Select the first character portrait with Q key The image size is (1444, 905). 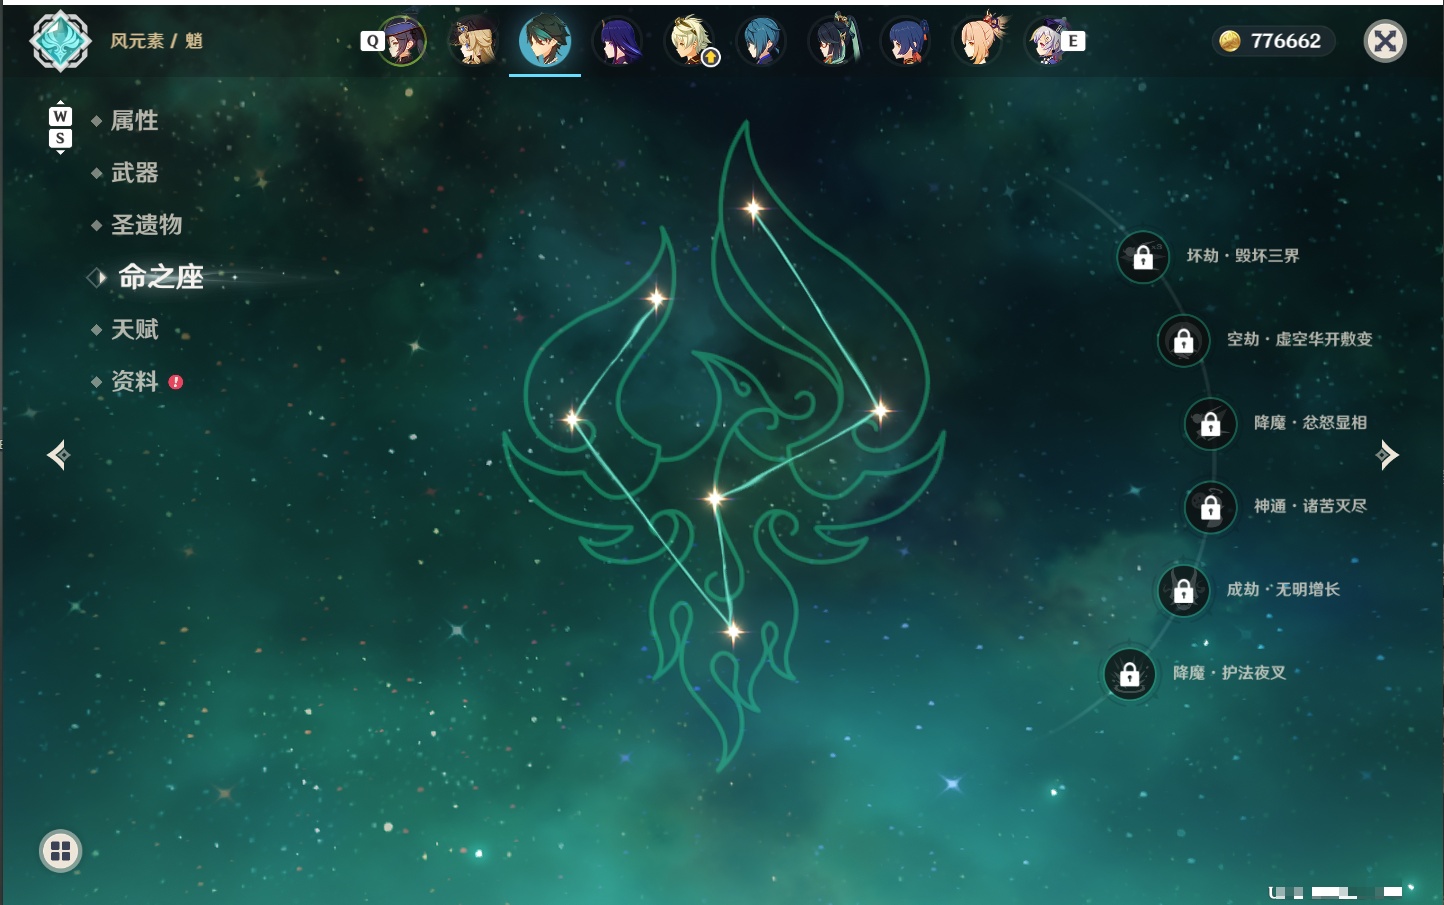pos(402,41)
